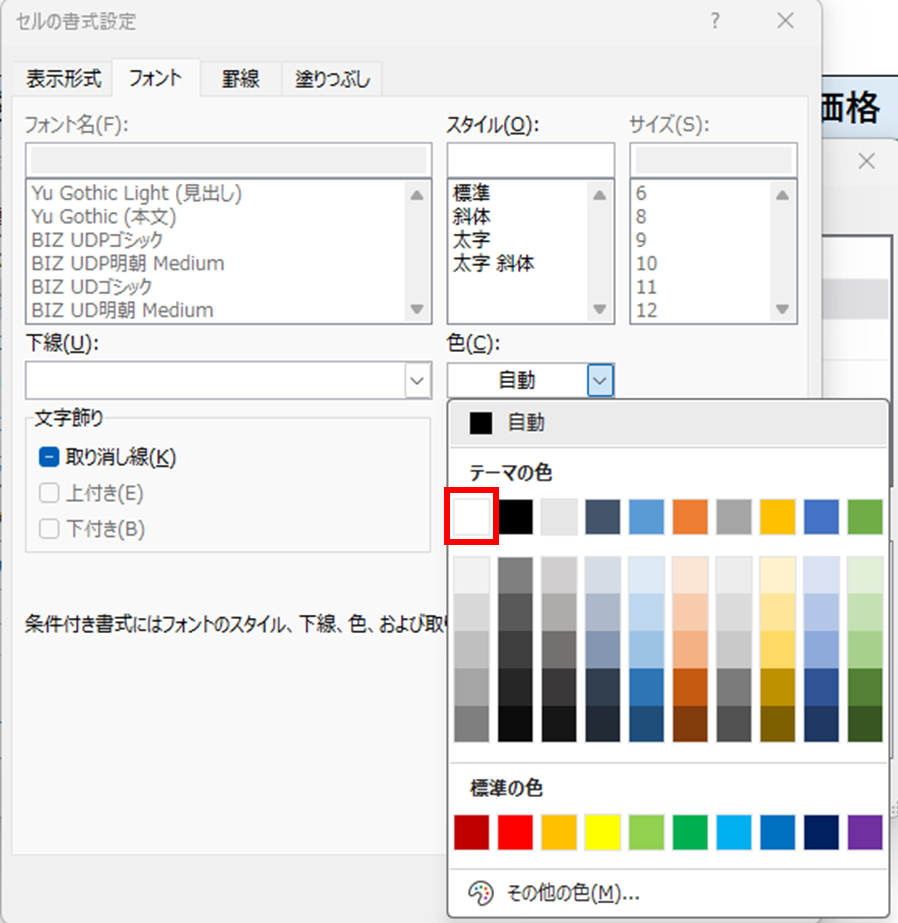Close the background window with X
Screen dimensions: 898x923
866,161
